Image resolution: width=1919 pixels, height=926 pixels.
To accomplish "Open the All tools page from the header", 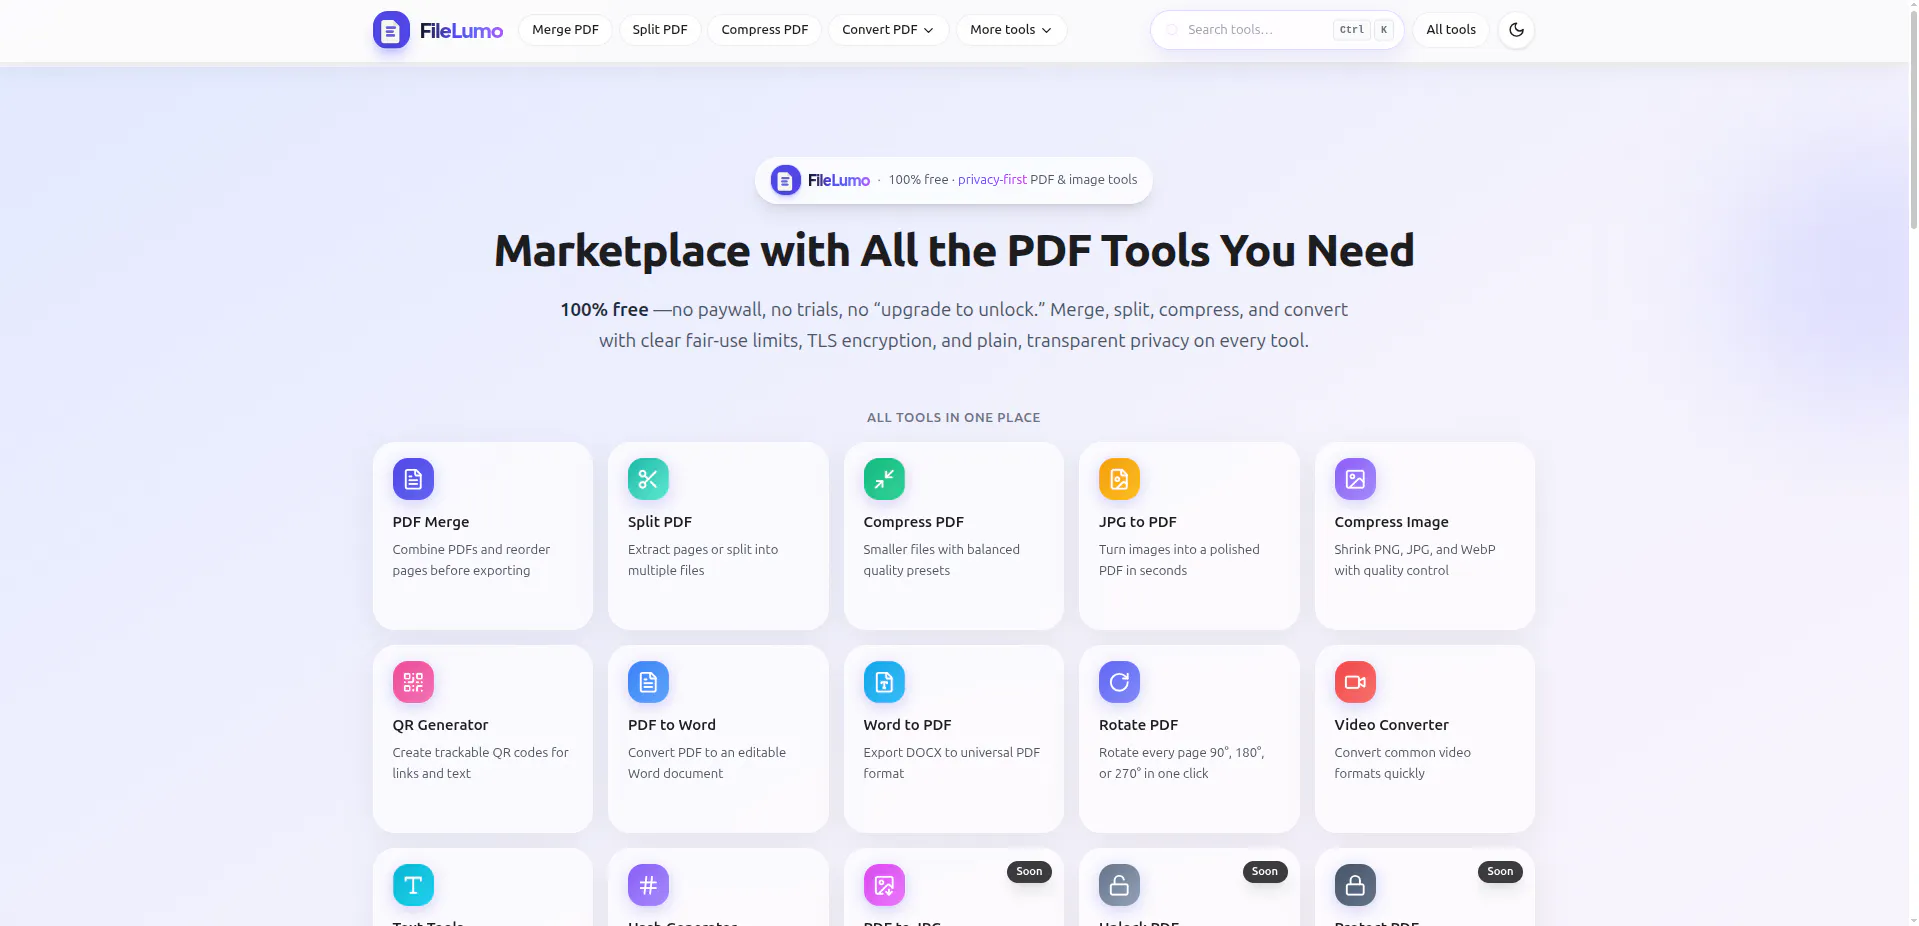I will click(x=1451, y=30).
